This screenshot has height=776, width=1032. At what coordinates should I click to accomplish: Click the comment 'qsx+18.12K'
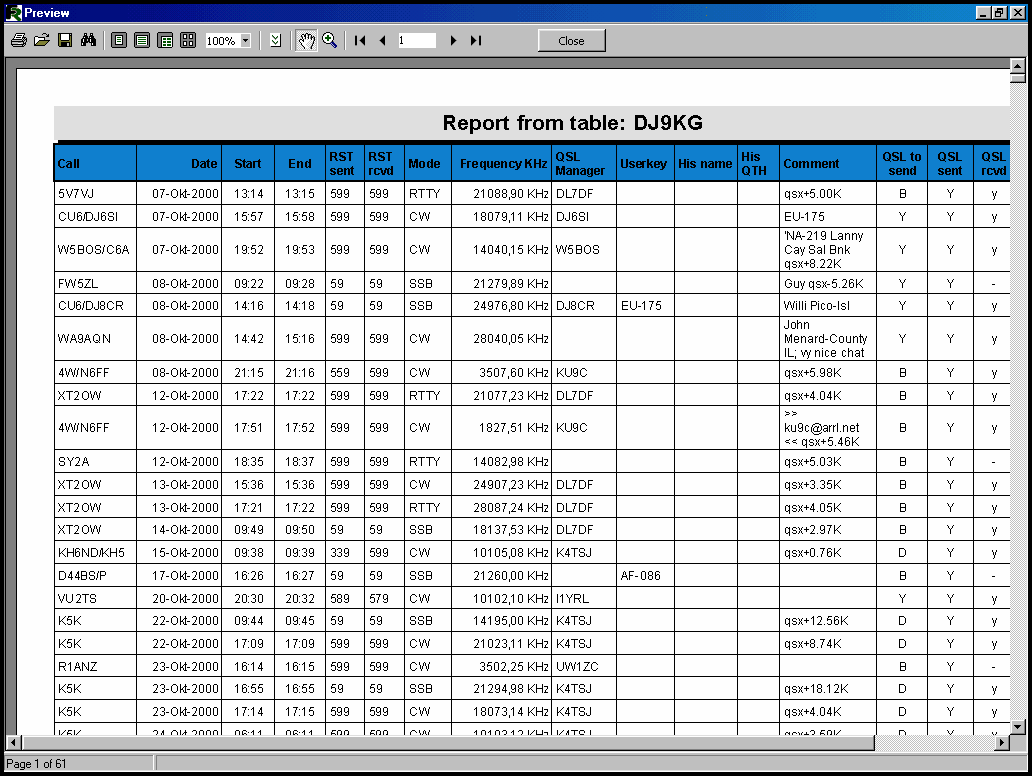click(816, 689)
